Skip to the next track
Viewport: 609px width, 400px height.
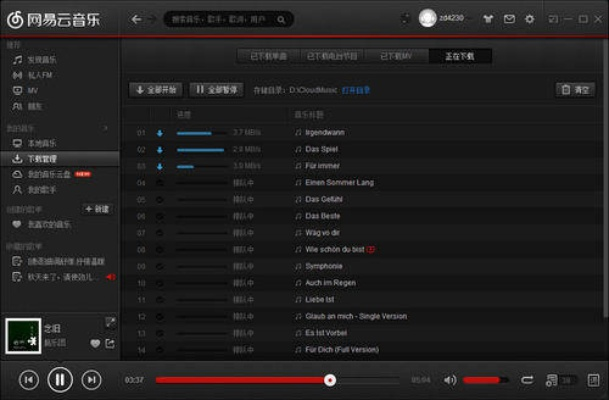tap(91, 380)
